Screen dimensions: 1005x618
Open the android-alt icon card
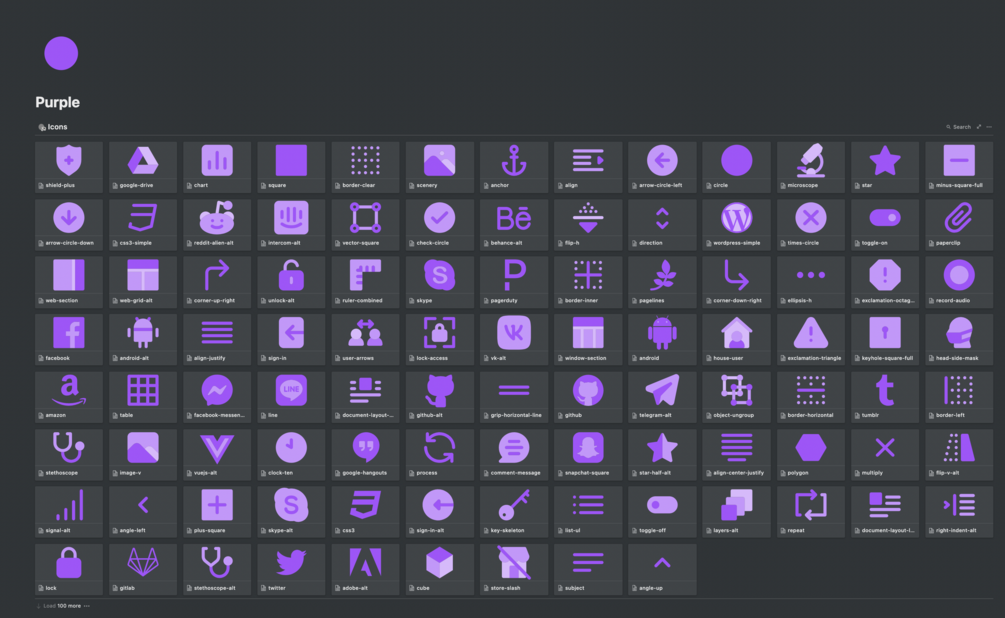pos(143,339)
